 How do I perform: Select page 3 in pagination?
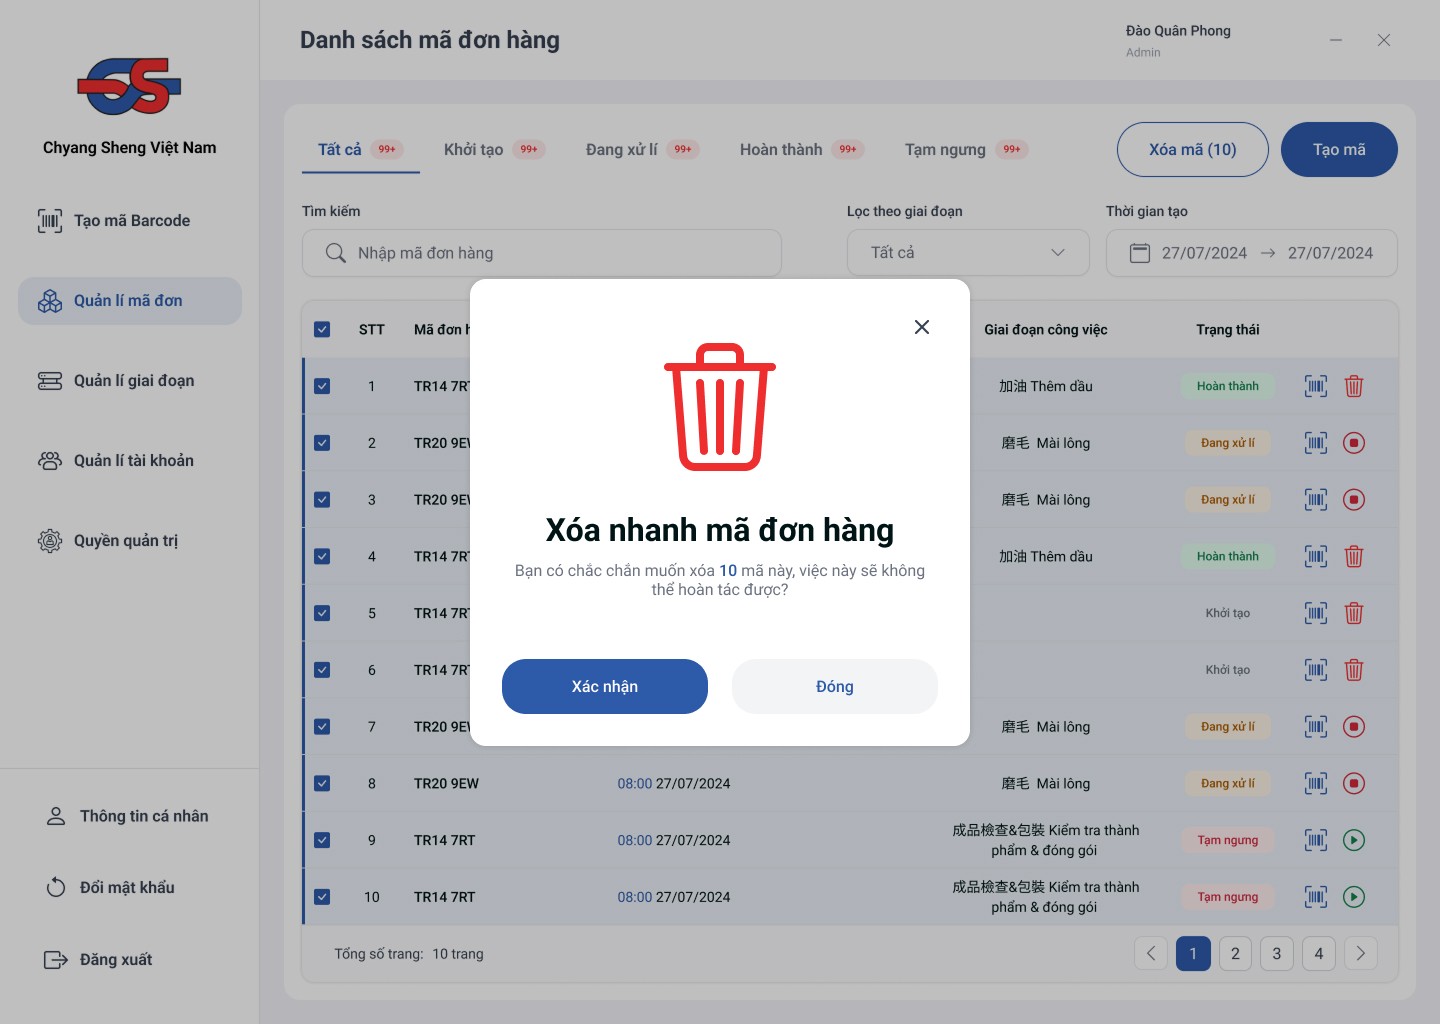point(1277,953)
